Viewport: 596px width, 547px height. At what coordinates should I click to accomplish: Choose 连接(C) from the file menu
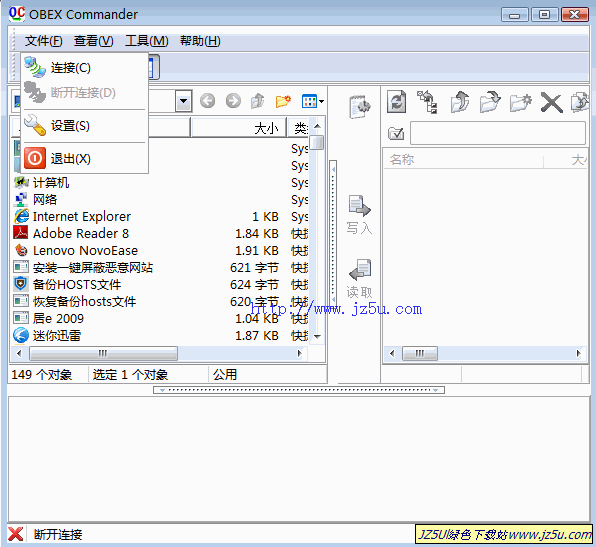[84, 68]
